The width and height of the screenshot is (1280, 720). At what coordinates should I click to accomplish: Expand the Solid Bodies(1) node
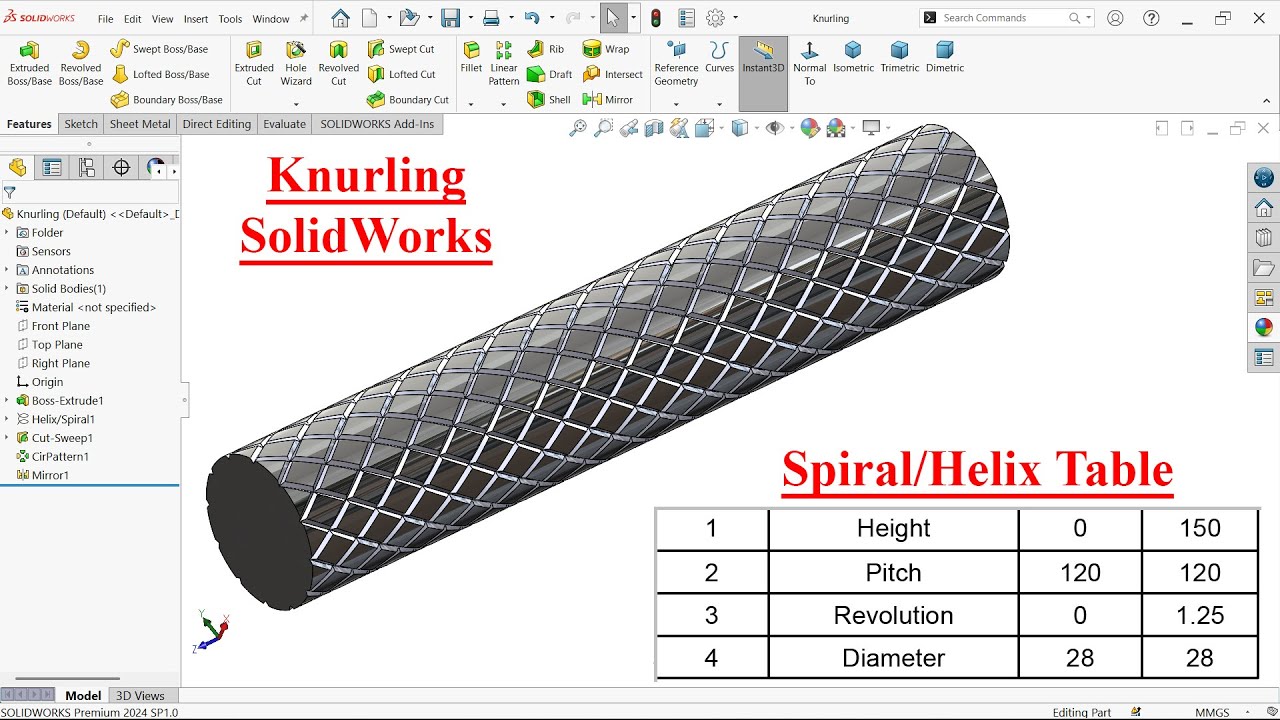(x=7, y=289)
